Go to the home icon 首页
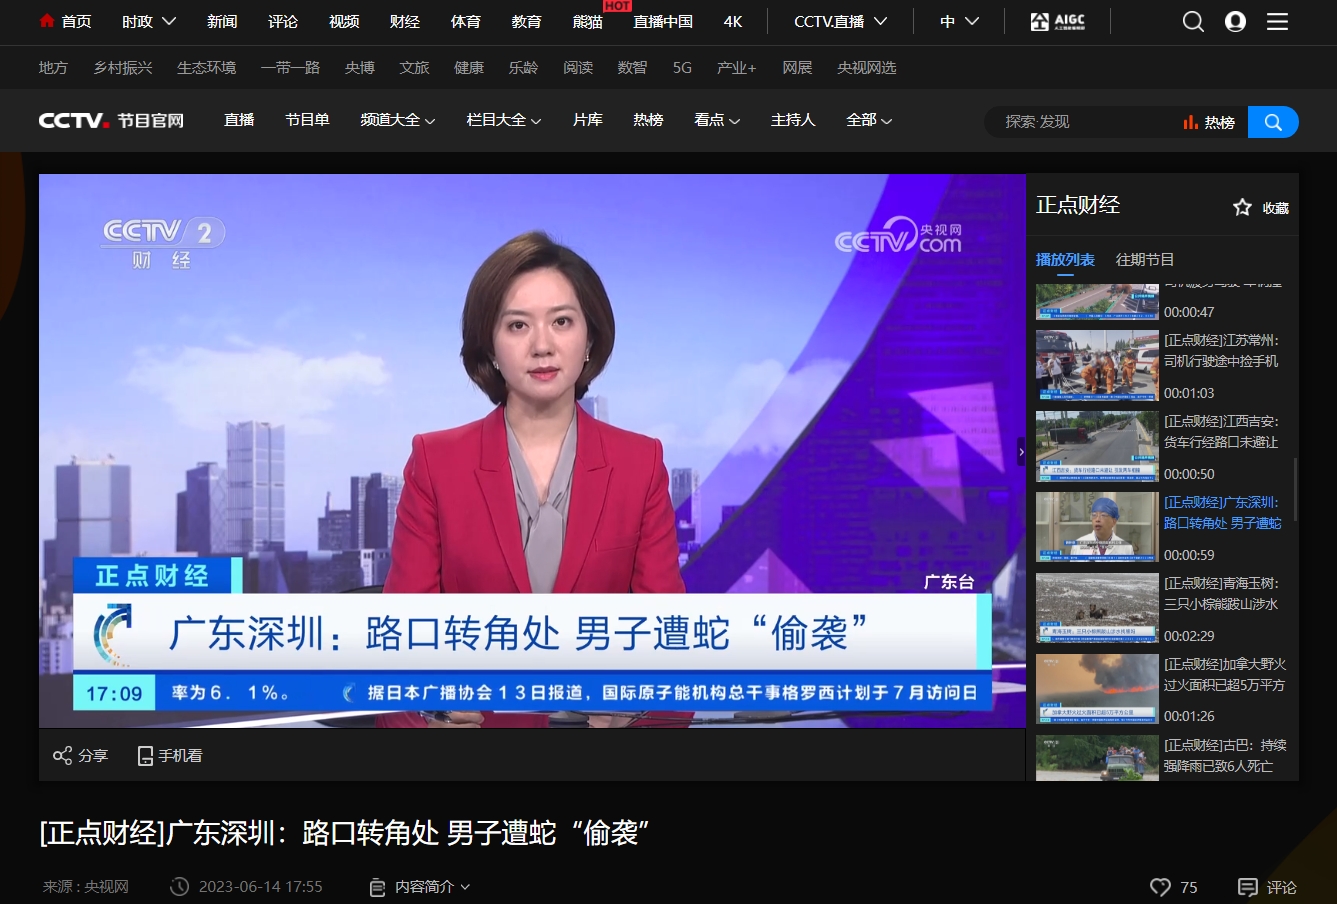 65,21
